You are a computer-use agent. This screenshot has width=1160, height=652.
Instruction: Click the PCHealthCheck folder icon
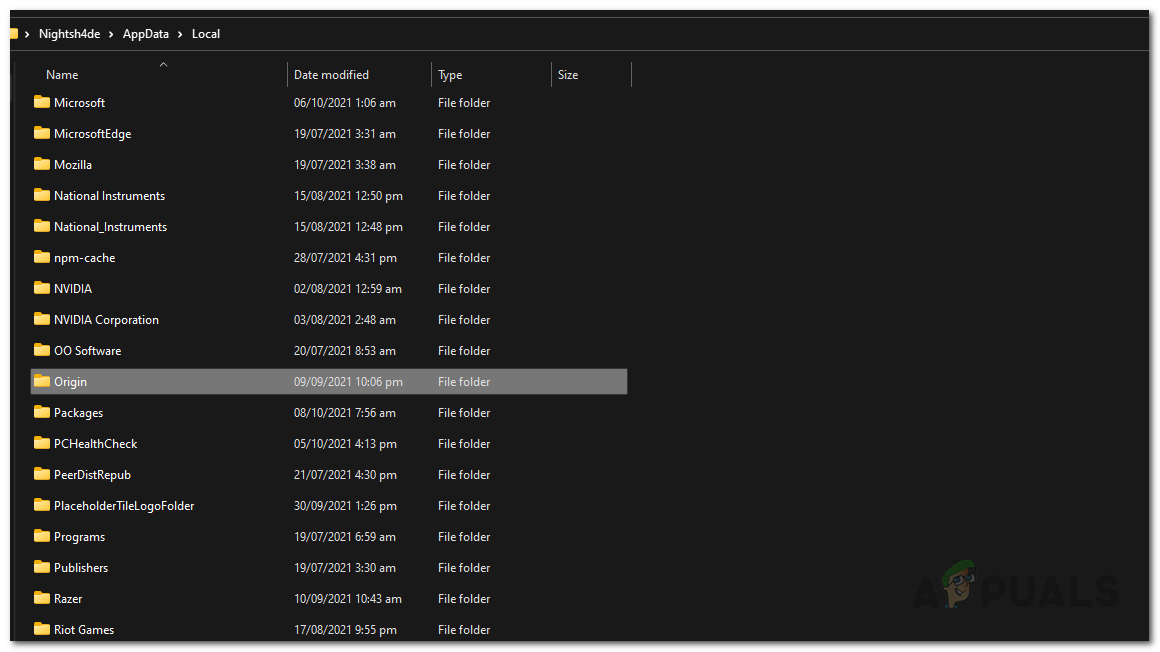pos(42,443)
